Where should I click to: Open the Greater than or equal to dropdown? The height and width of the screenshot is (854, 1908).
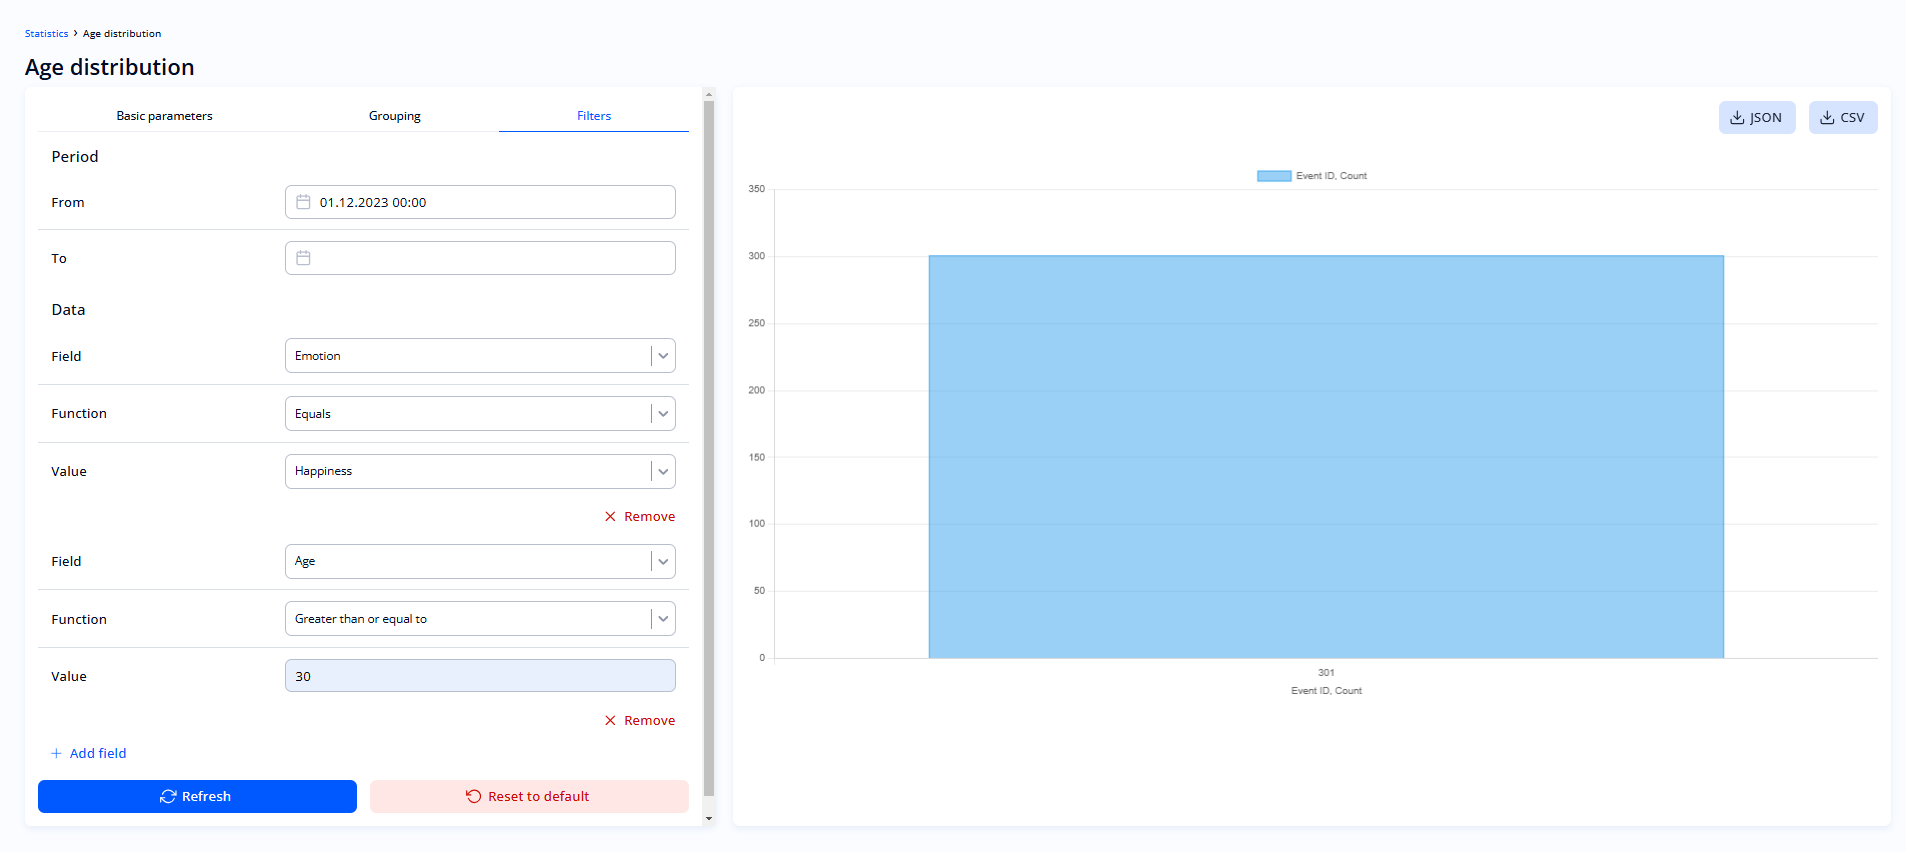[x=662, y=620]
